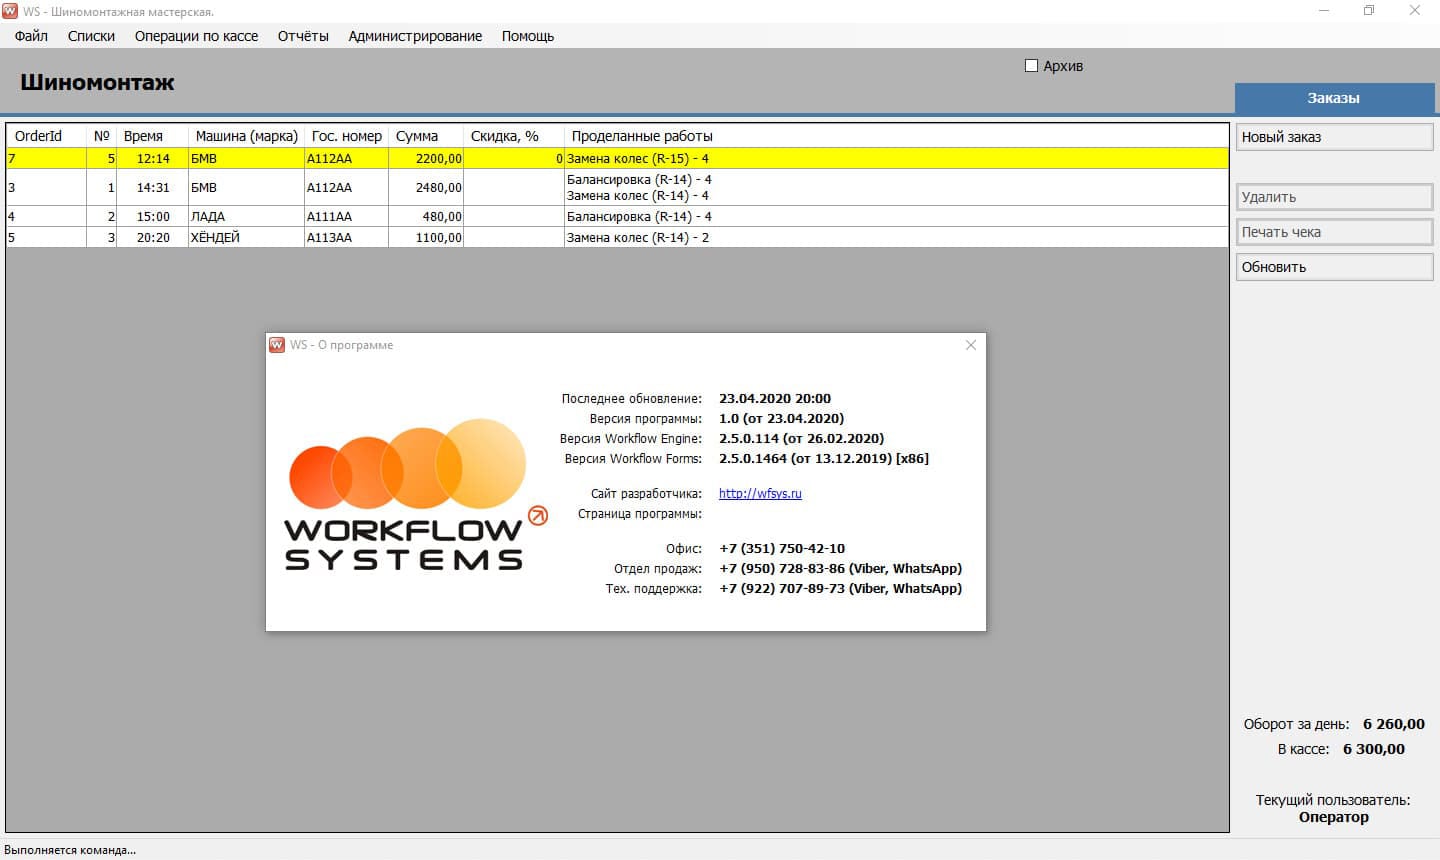Open the Файл menu

[31, 36]
